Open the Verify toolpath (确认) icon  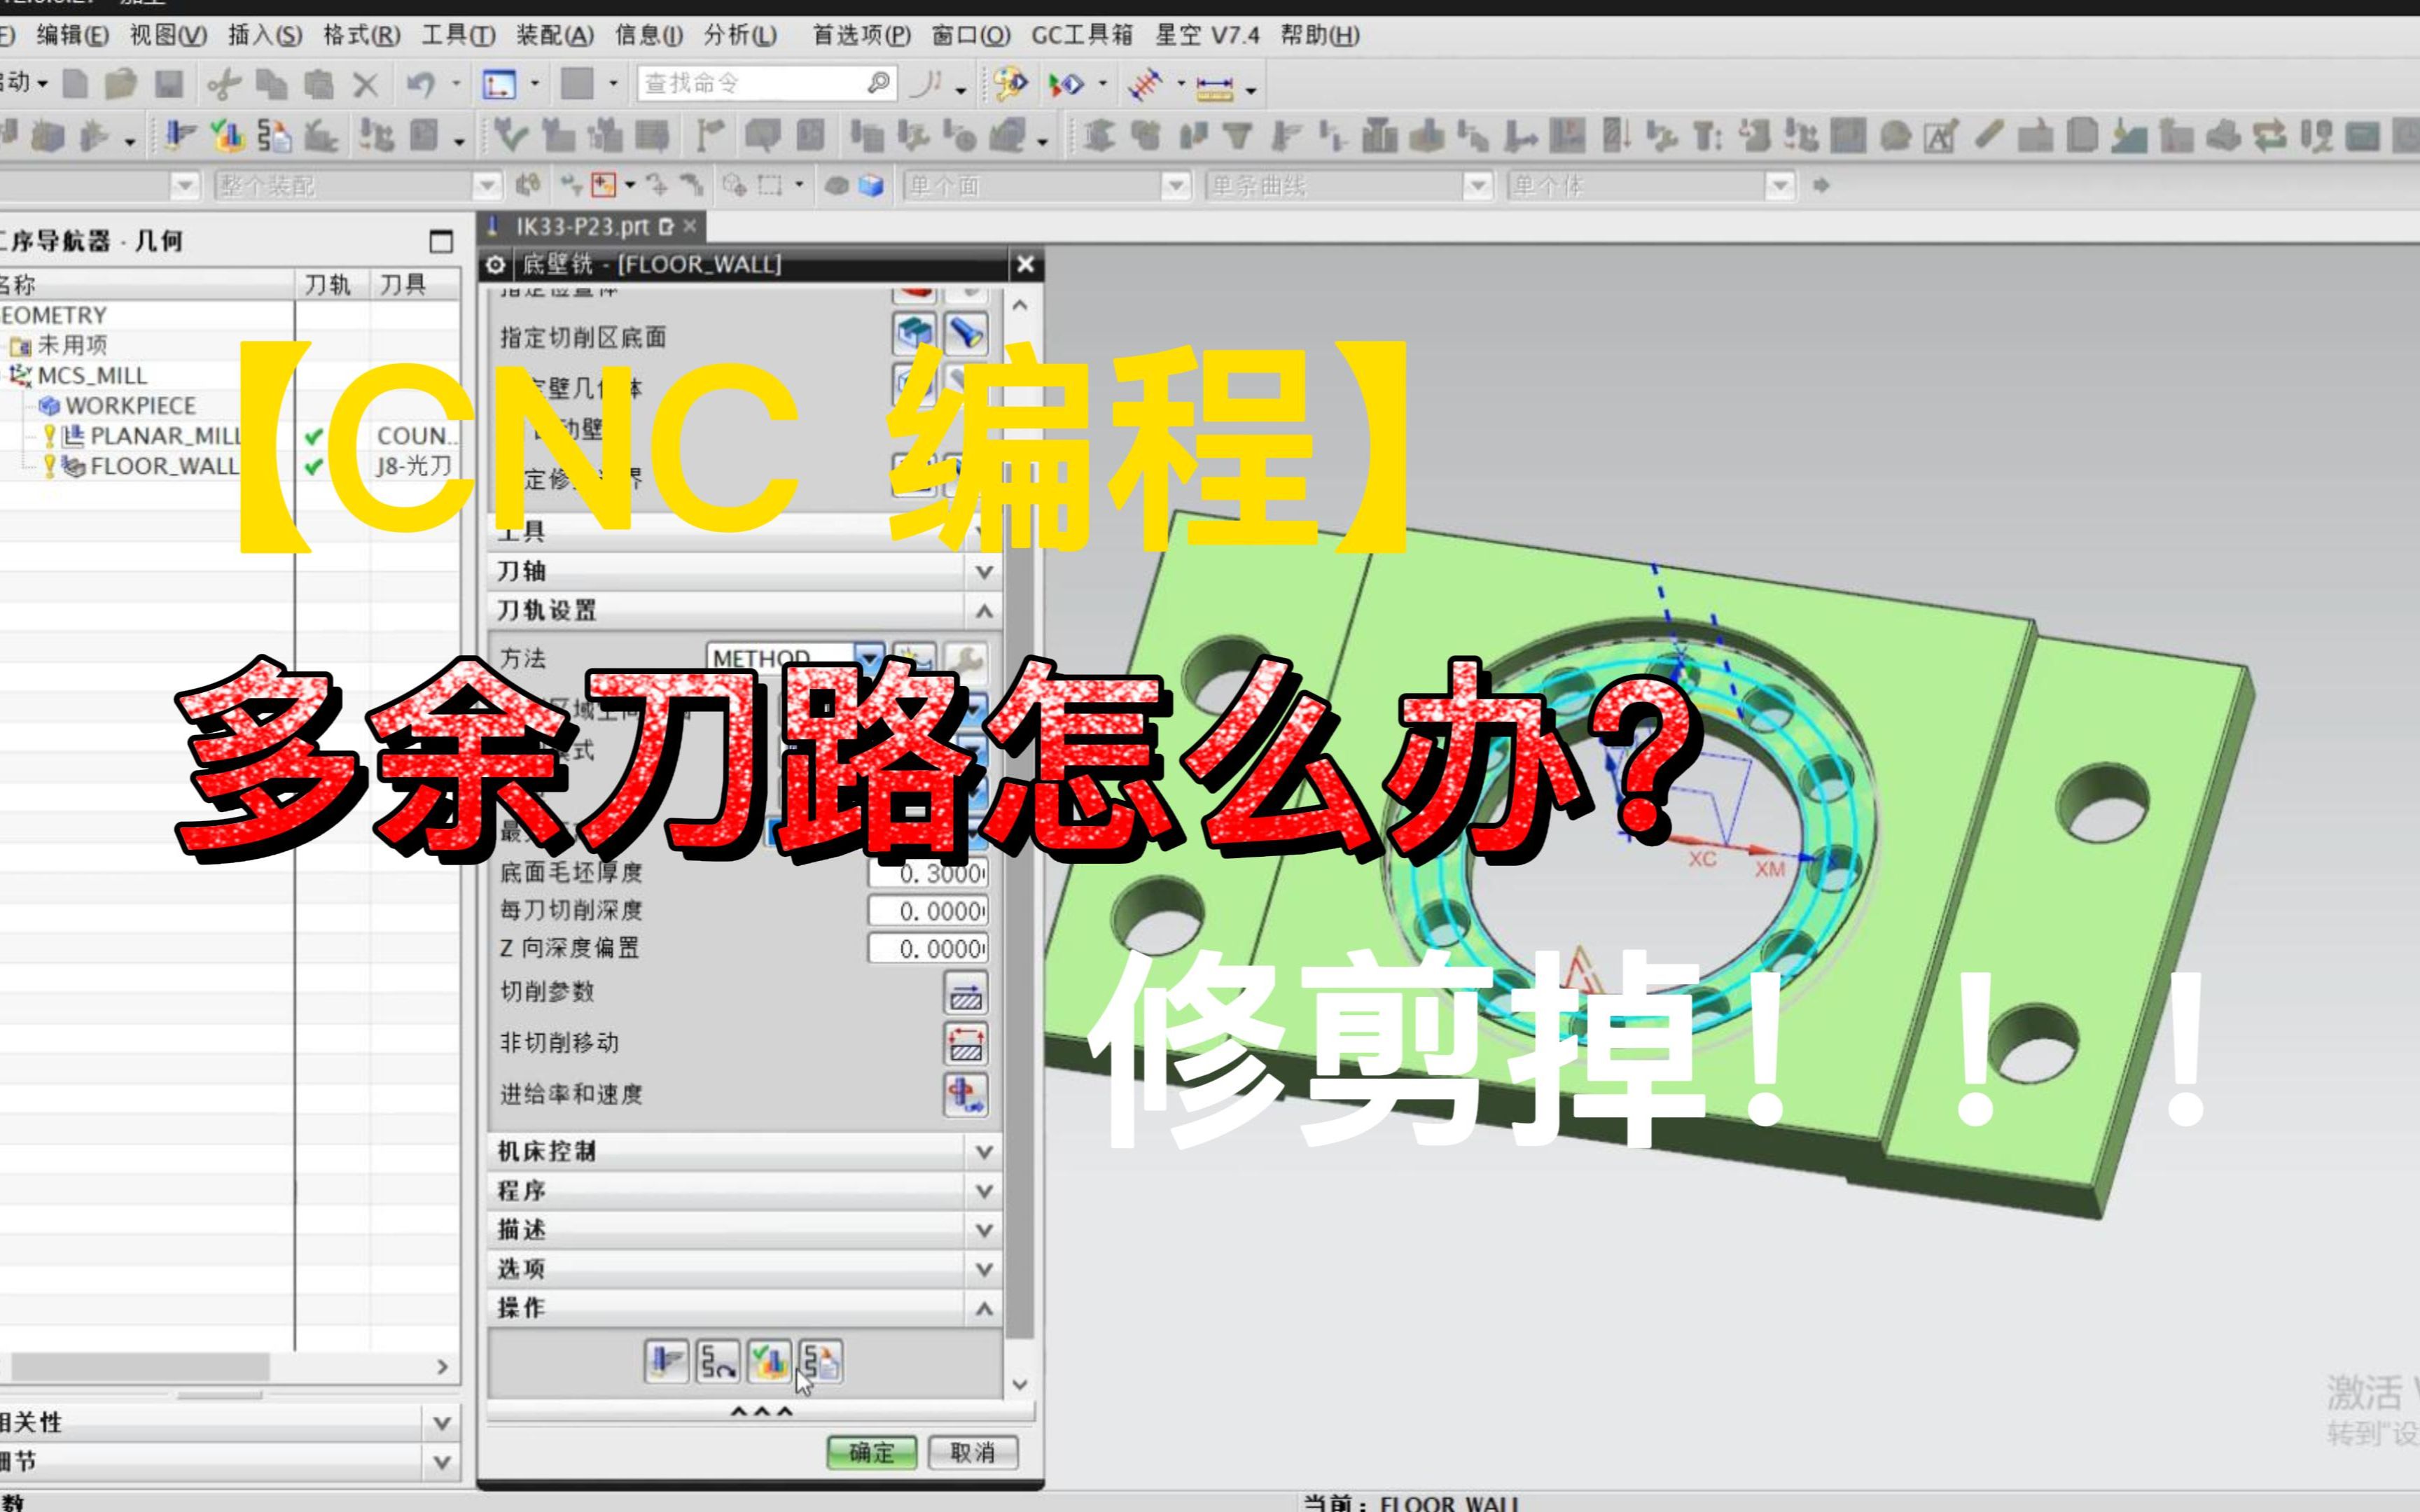[x=769, y=1361]
